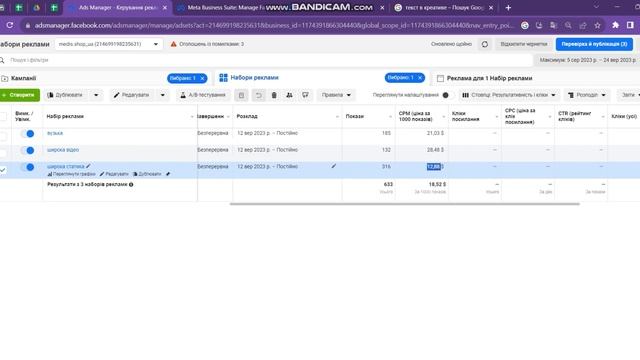Screen dimensions: 640x360
Task: Reload the page with the browser refresh icon
Action: (9, 25)
